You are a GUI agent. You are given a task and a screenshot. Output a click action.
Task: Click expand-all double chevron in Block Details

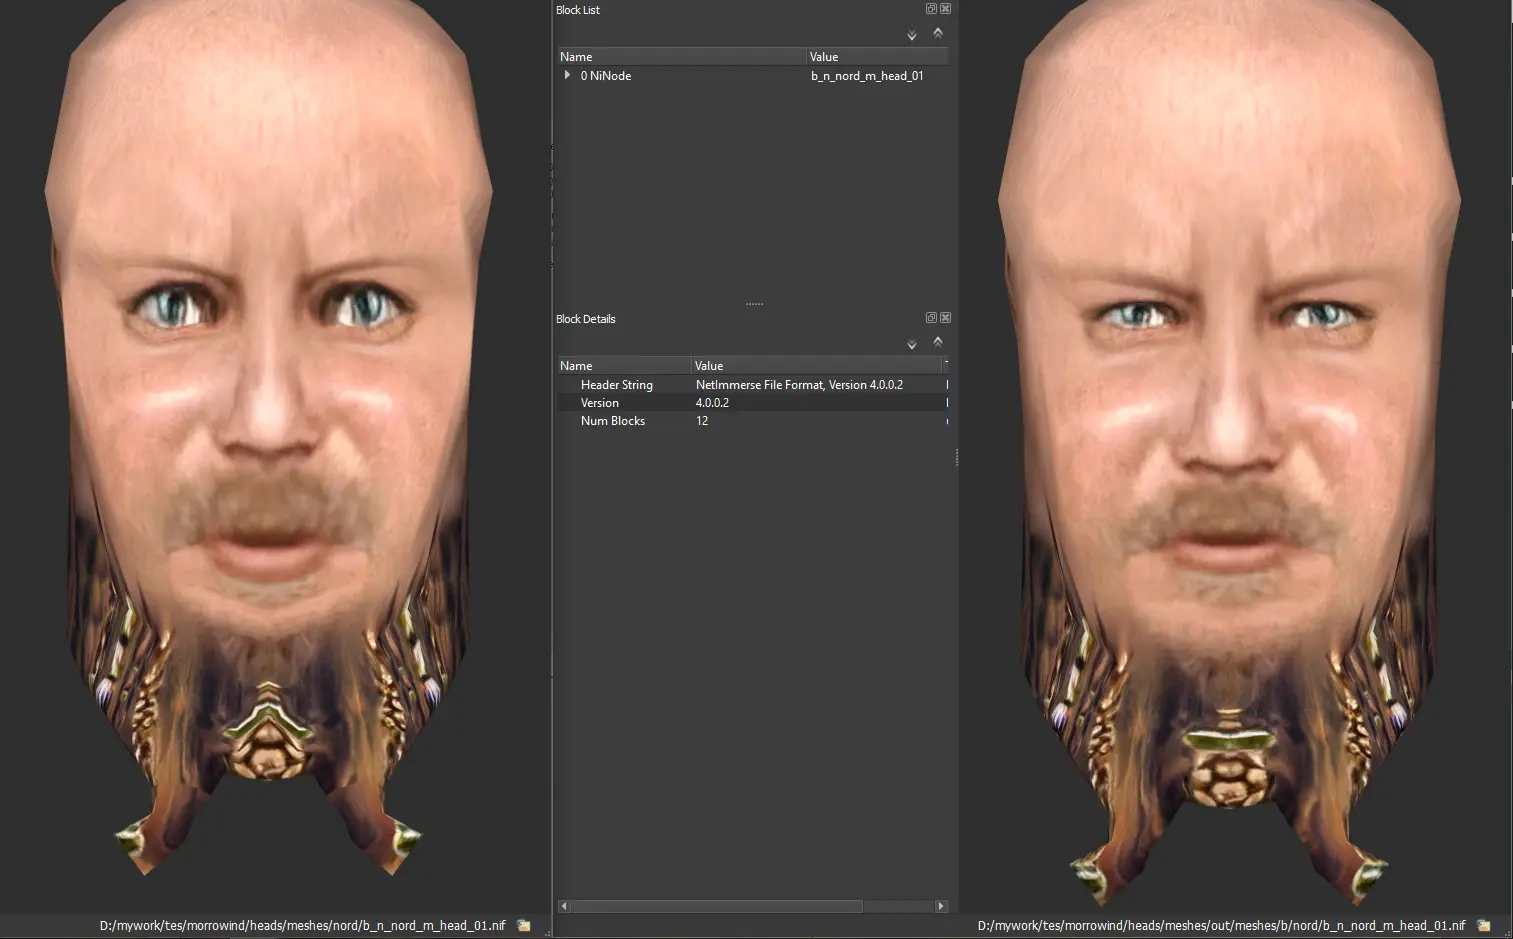coord(912,345)
